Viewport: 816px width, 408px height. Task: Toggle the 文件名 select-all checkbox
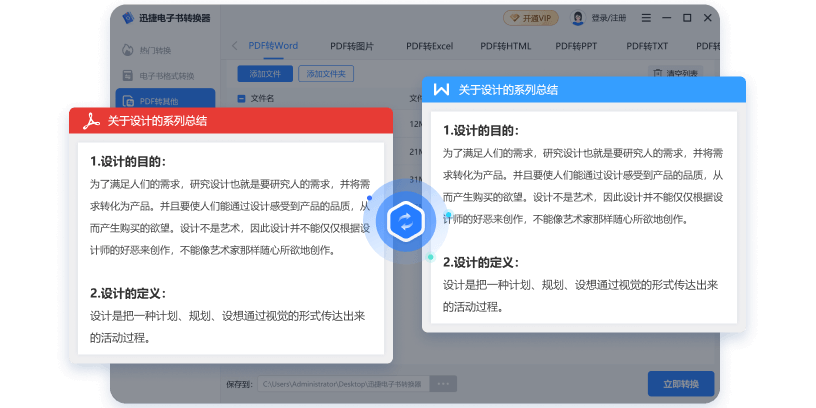pos(241,99)
